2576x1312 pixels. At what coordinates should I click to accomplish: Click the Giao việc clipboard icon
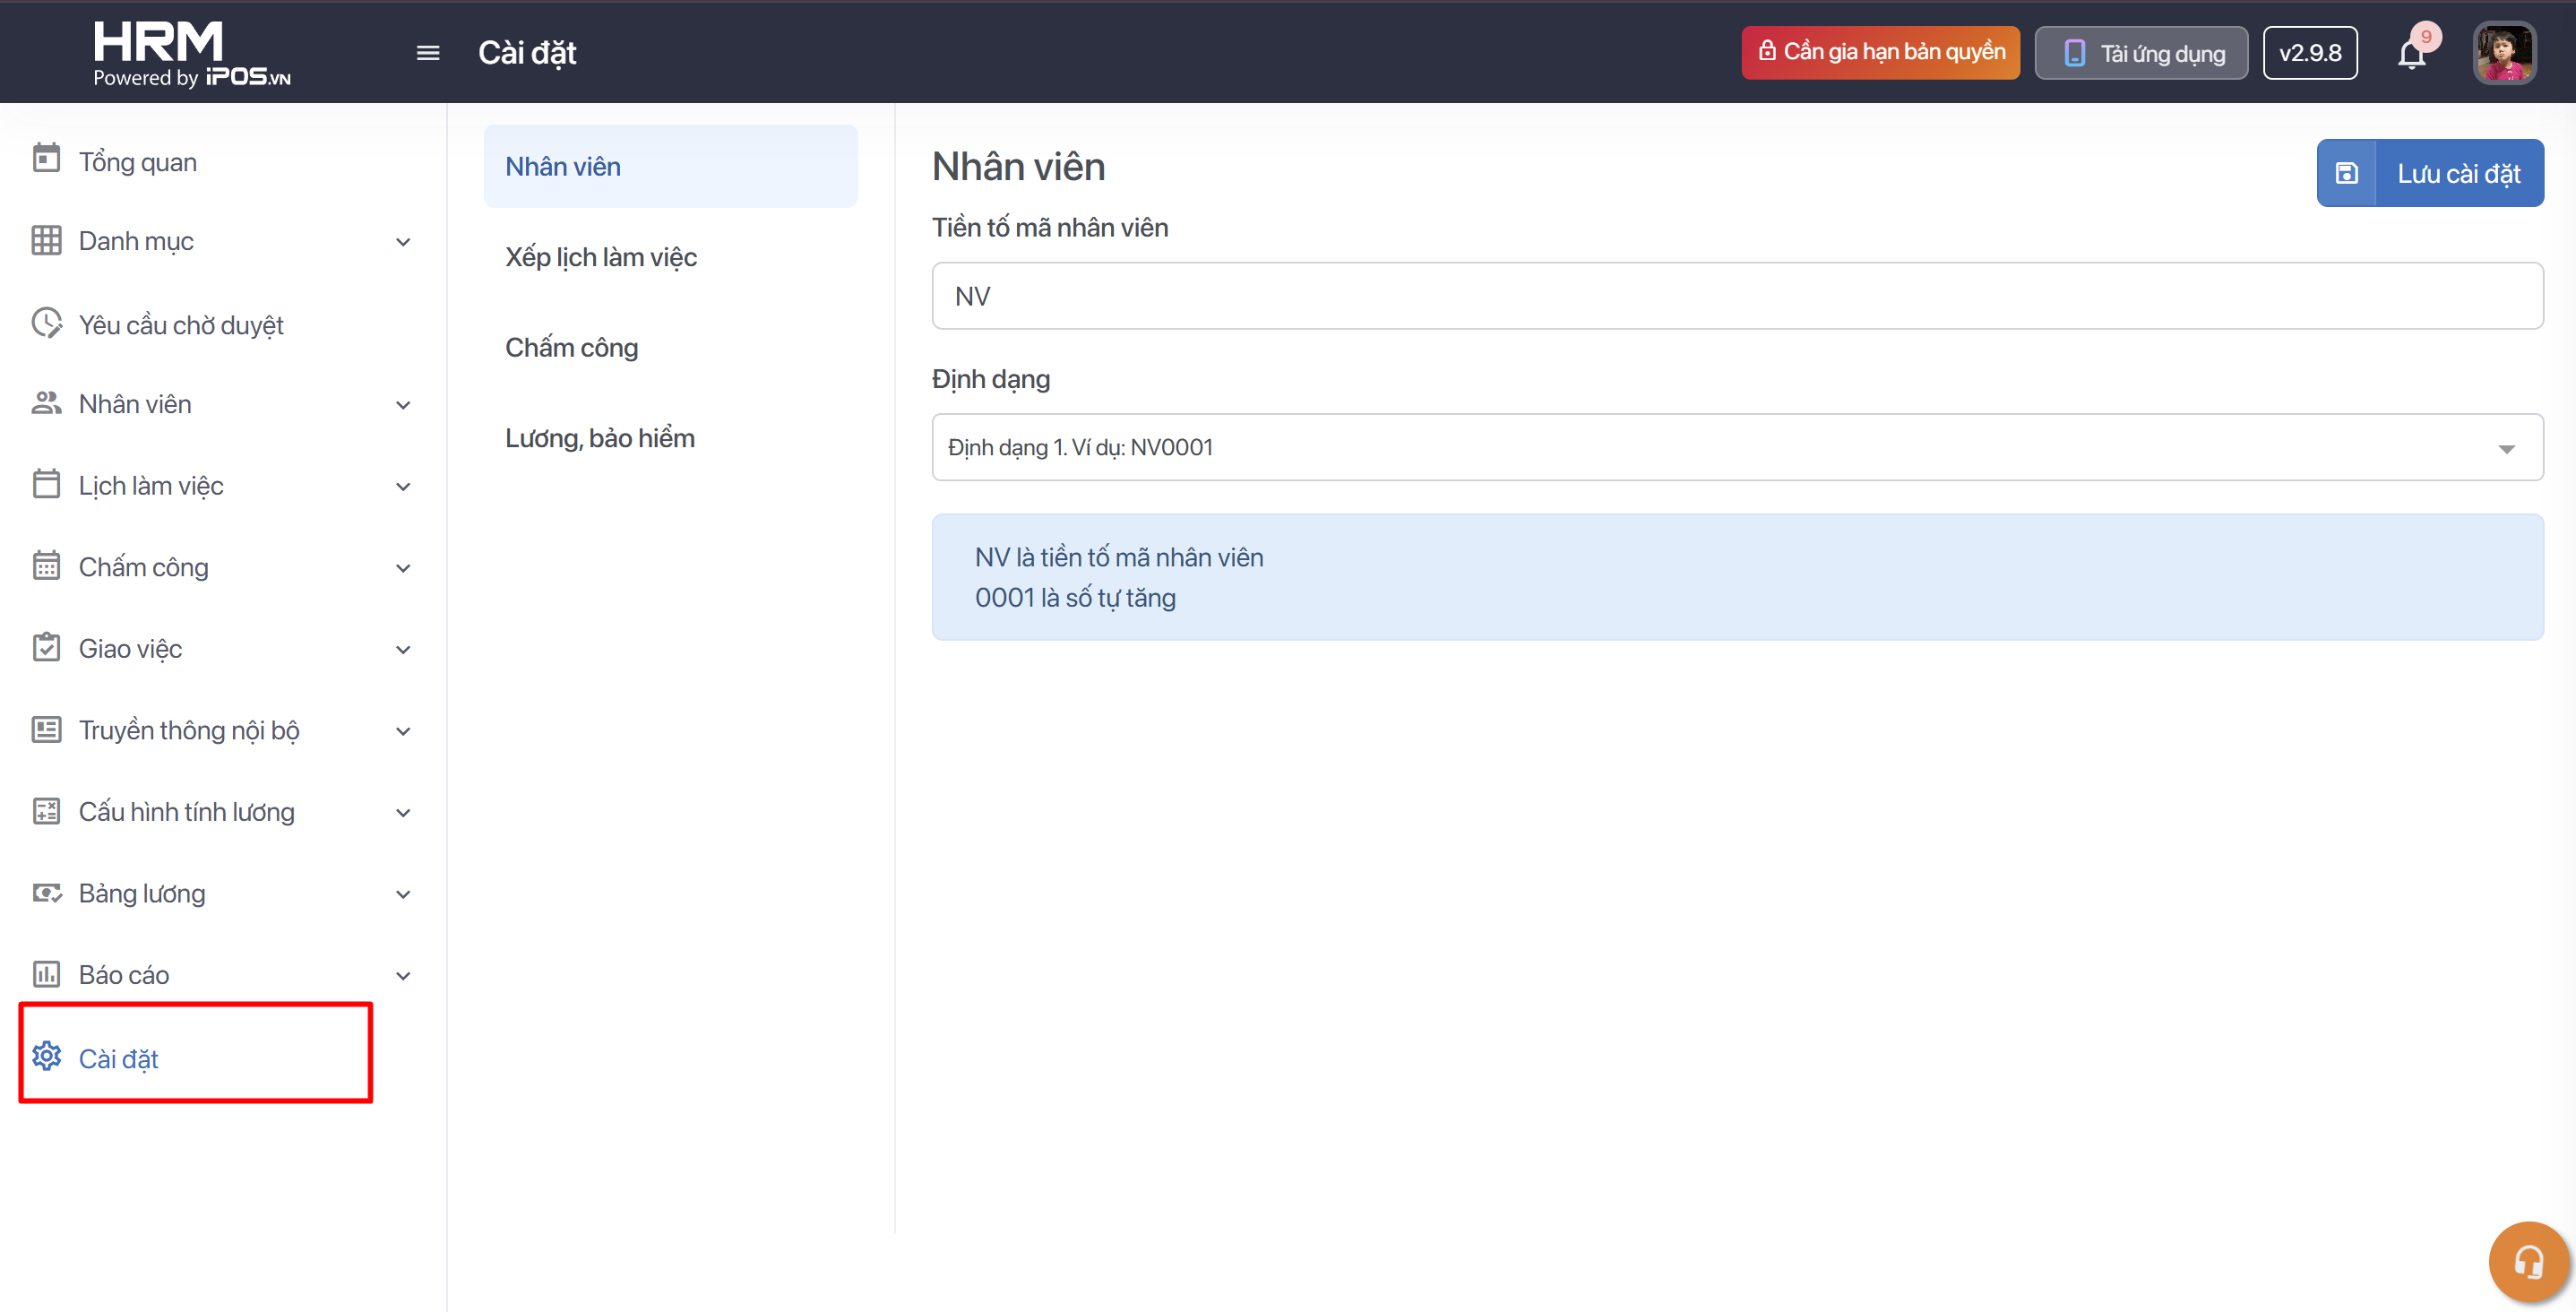pos(46,648)
